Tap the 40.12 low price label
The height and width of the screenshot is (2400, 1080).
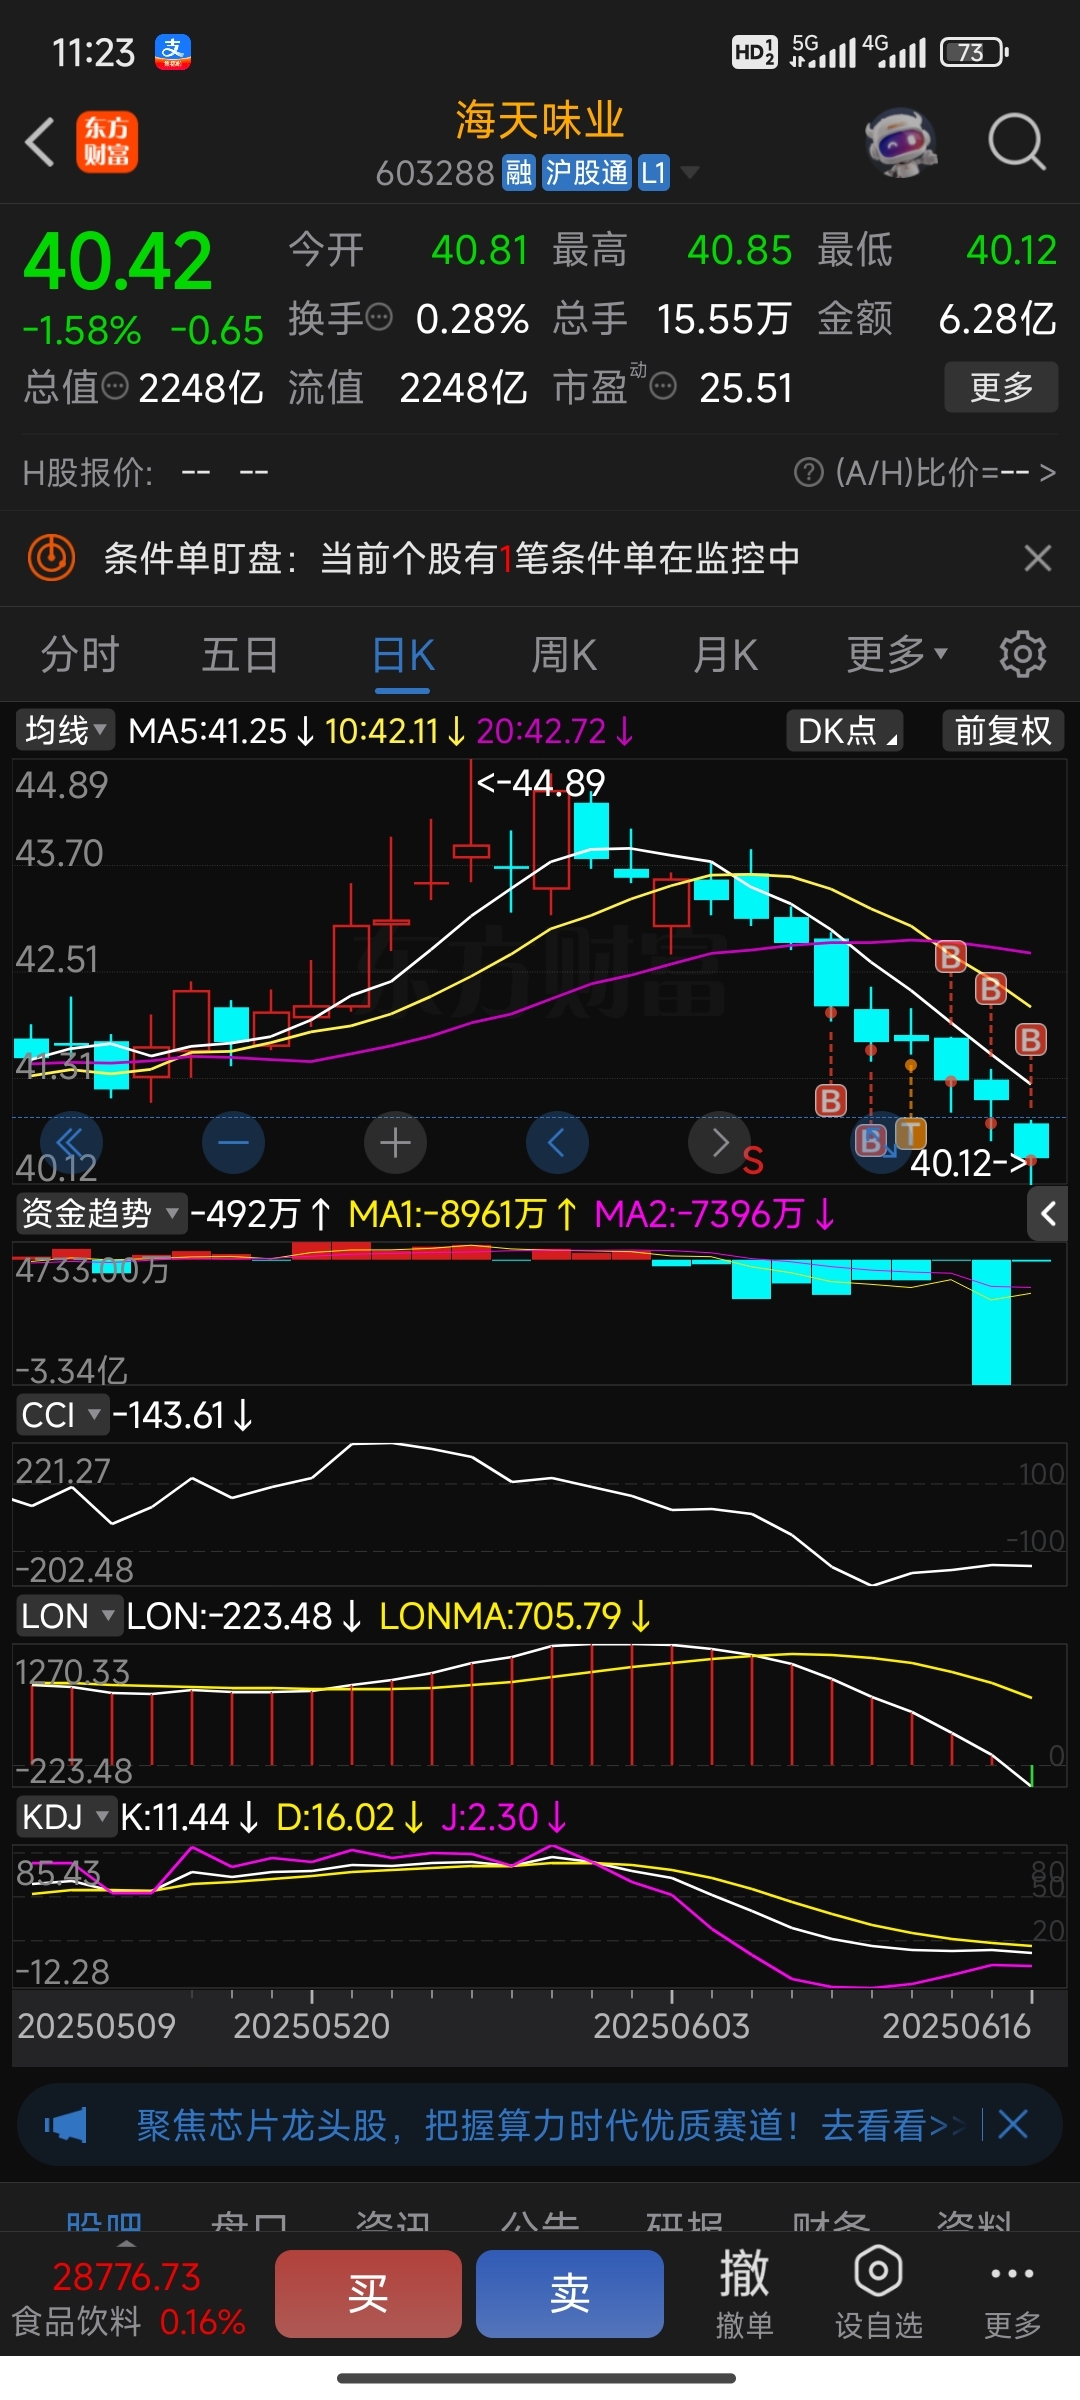(x=967, y=1162)
